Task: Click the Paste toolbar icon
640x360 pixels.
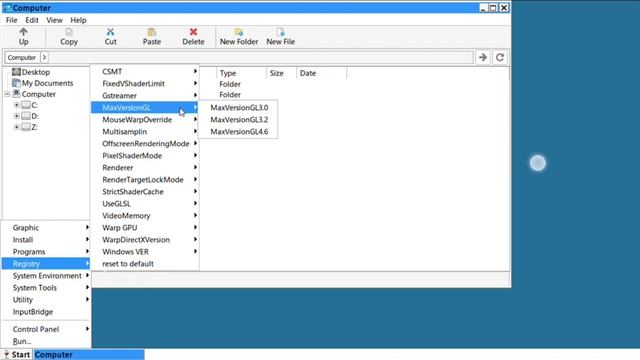Action: point(151,32)
